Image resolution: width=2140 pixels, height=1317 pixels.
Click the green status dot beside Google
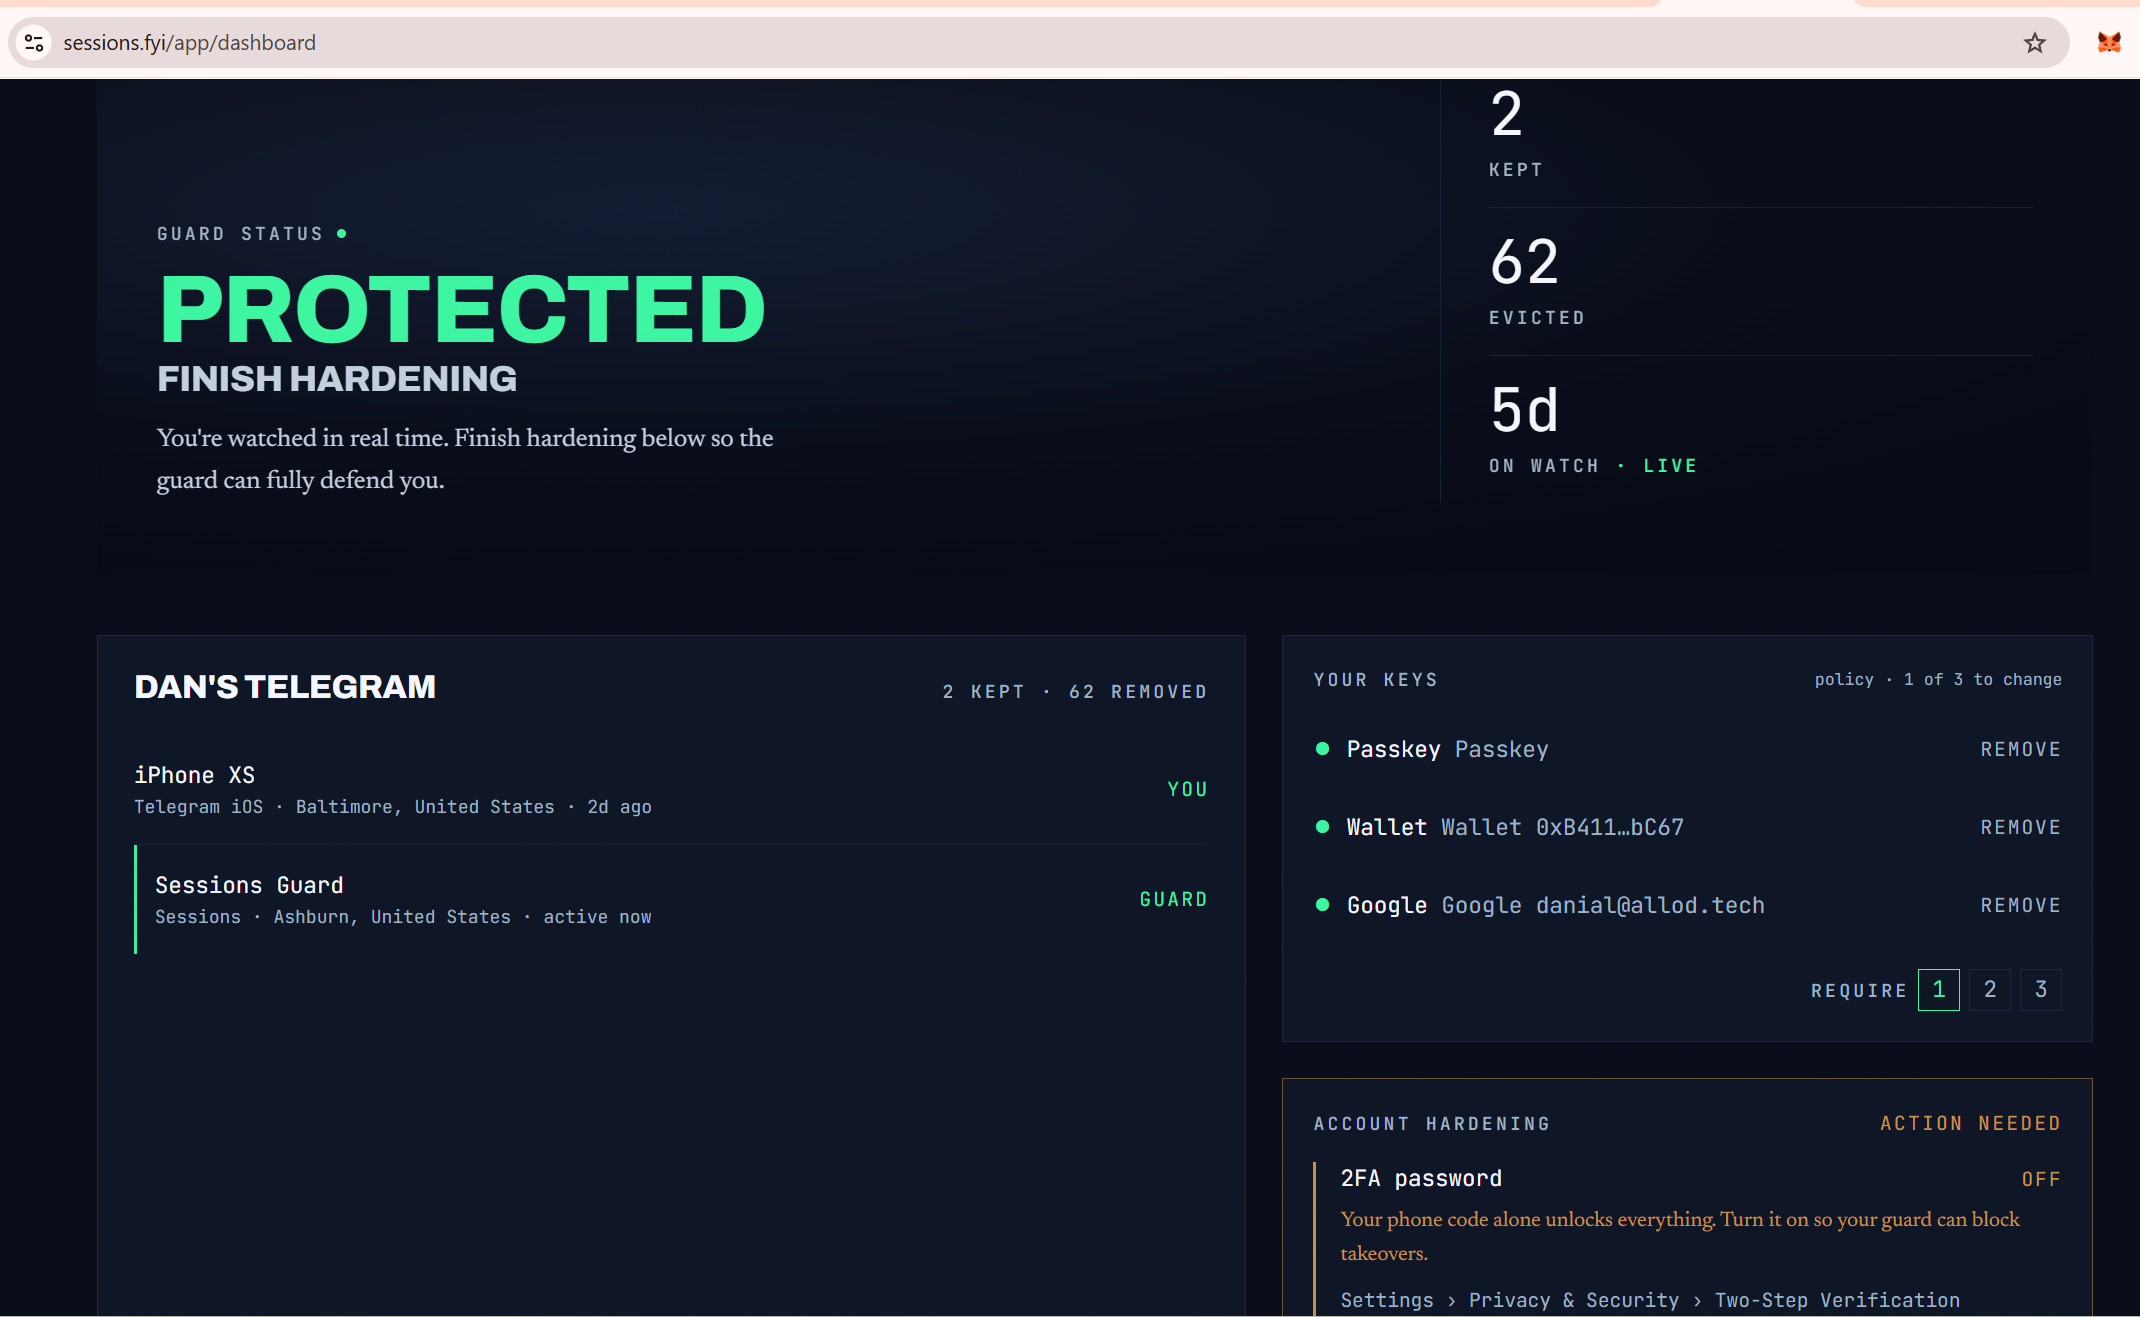[1322, 905]
